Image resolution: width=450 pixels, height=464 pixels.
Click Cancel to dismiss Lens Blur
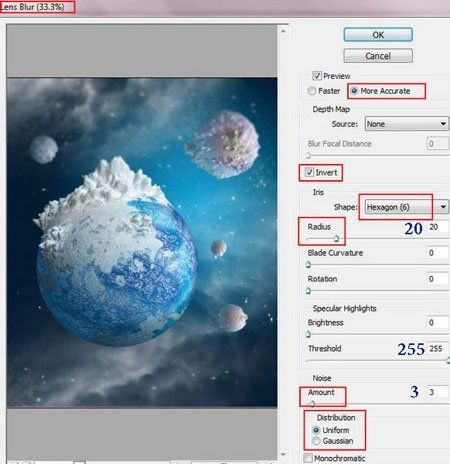(378, 56)
